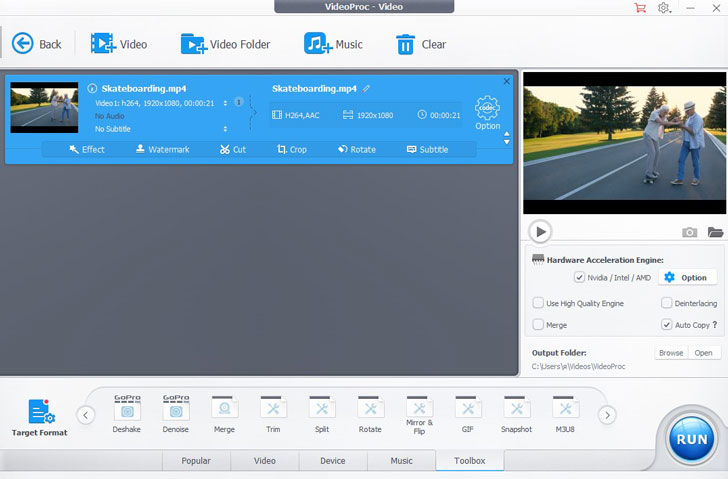Start processing with the RUN button
Screen dimensions: 728x479
pyautogui.click(x=691, y=439)
